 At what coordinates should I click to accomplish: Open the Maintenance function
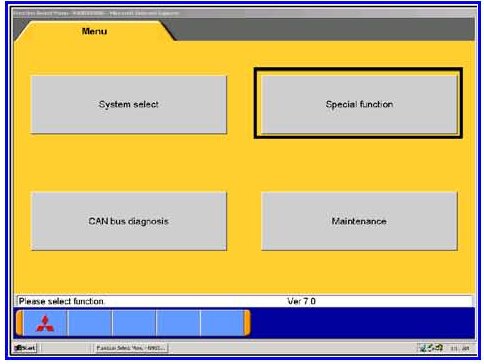coord(359,221)
